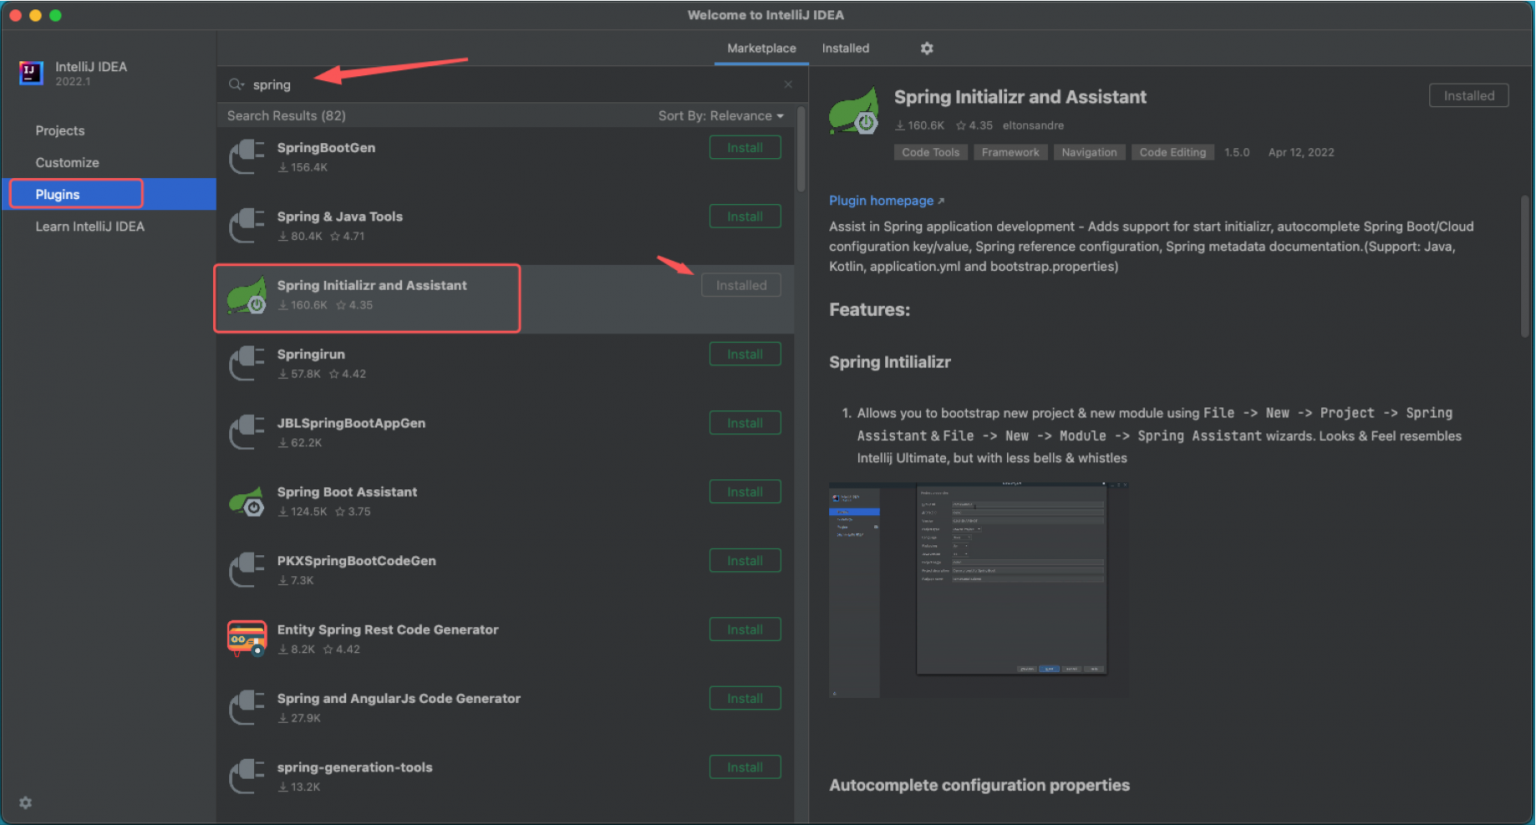
Task: Open the Plugin homepage link
Action: [880, 200]
